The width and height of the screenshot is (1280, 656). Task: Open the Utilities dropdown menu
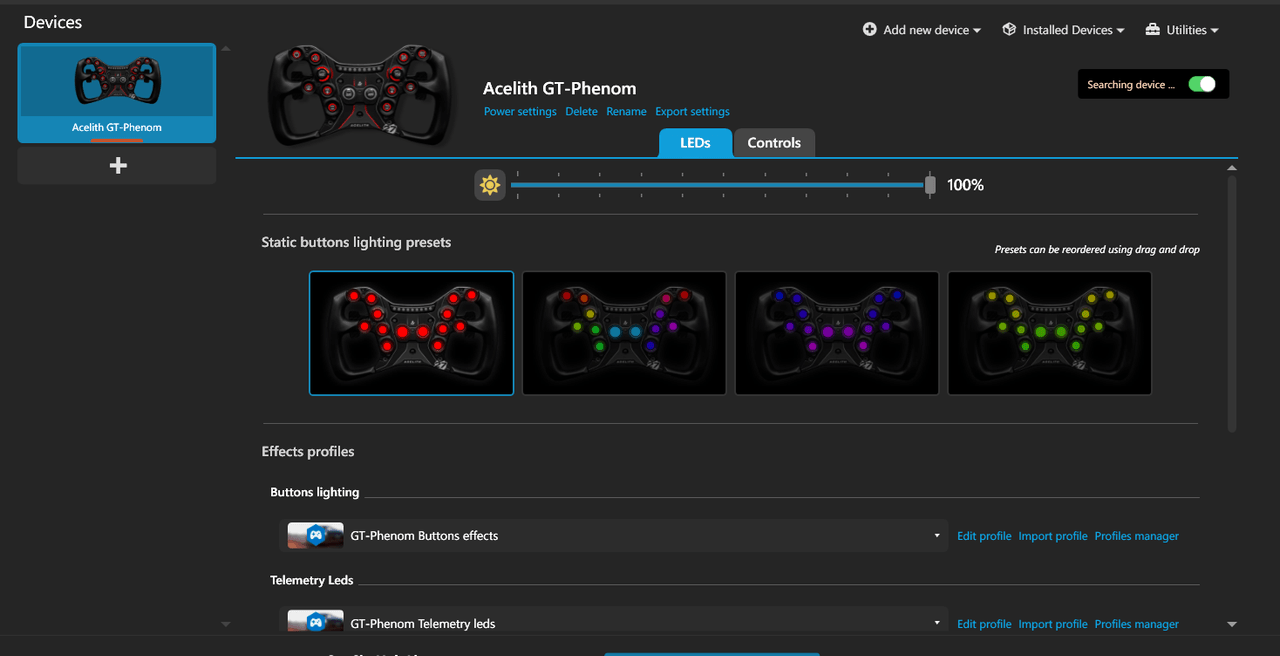tap(1182, 30)
